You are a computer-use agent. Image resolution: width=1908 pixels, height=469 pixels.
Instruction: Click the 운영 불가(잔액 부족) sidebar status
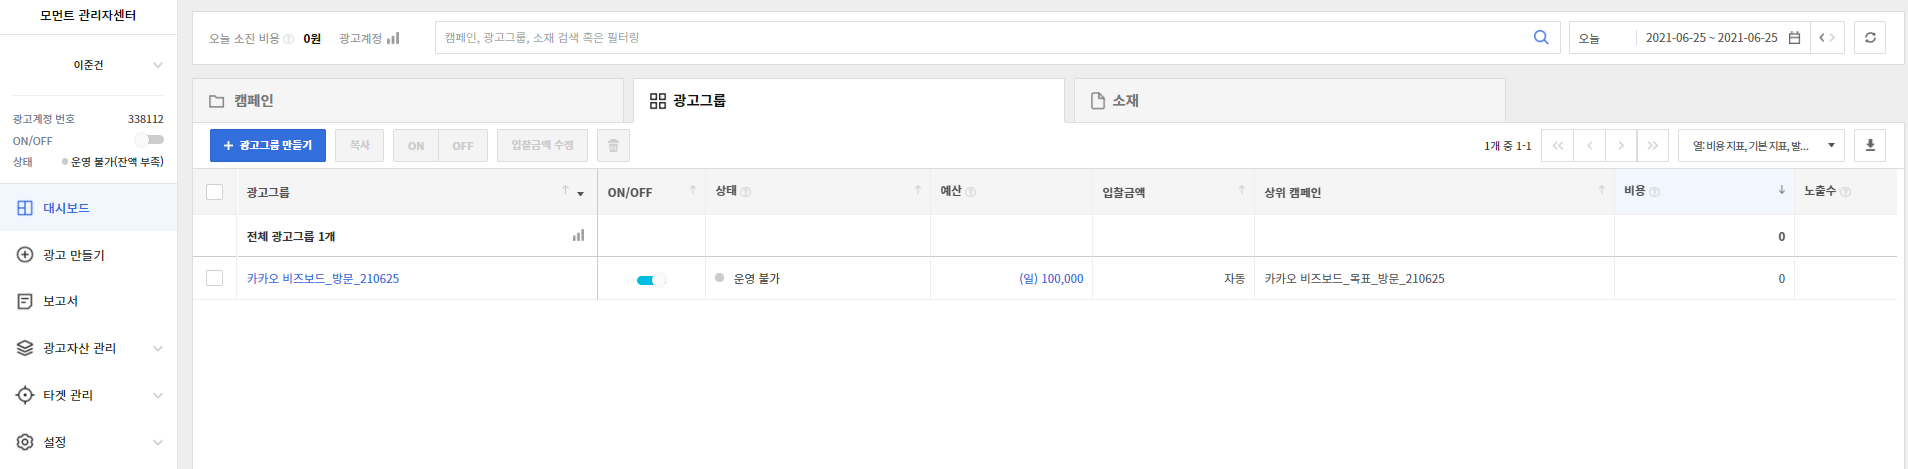pos(117,162)
